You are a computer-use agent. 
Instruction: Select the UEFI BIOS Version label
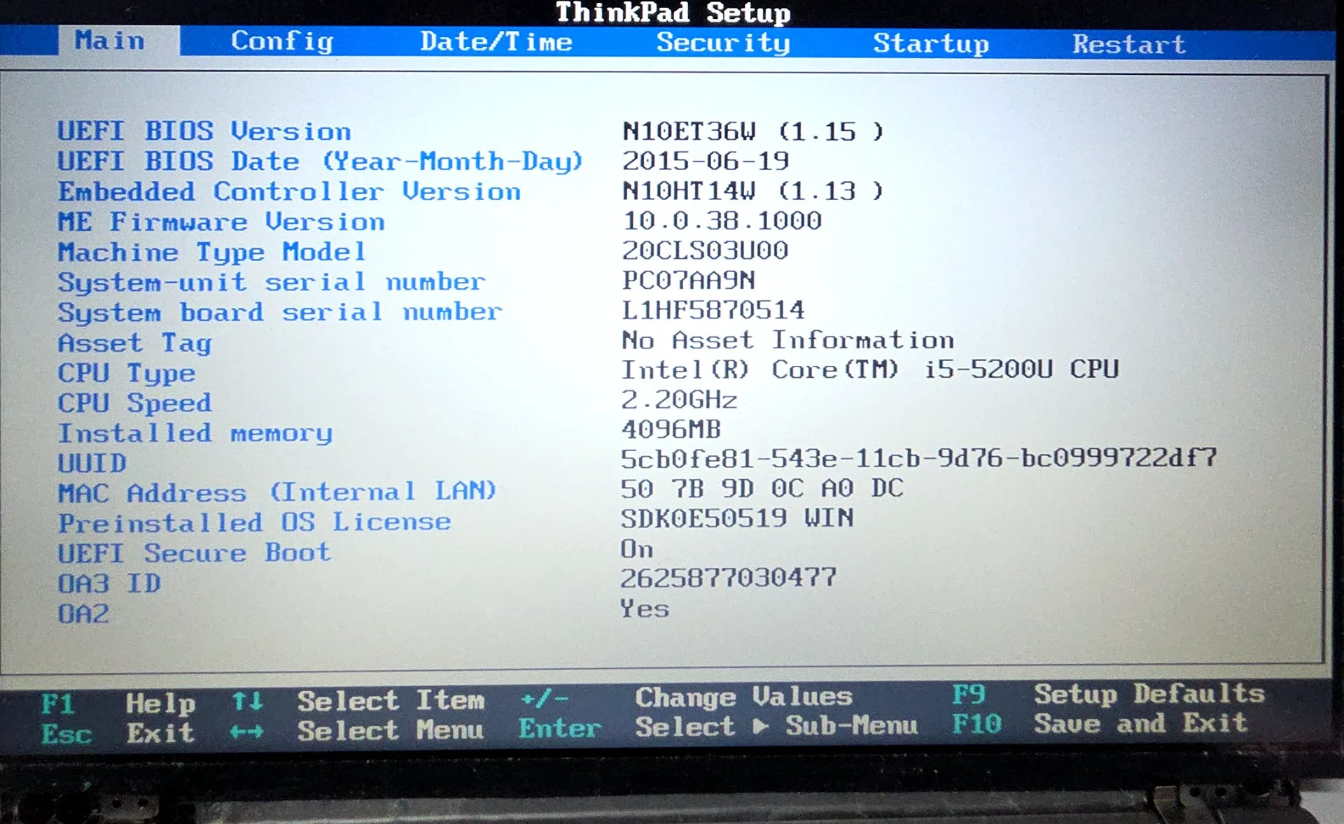pyautogui.click(x=204, y=131)
